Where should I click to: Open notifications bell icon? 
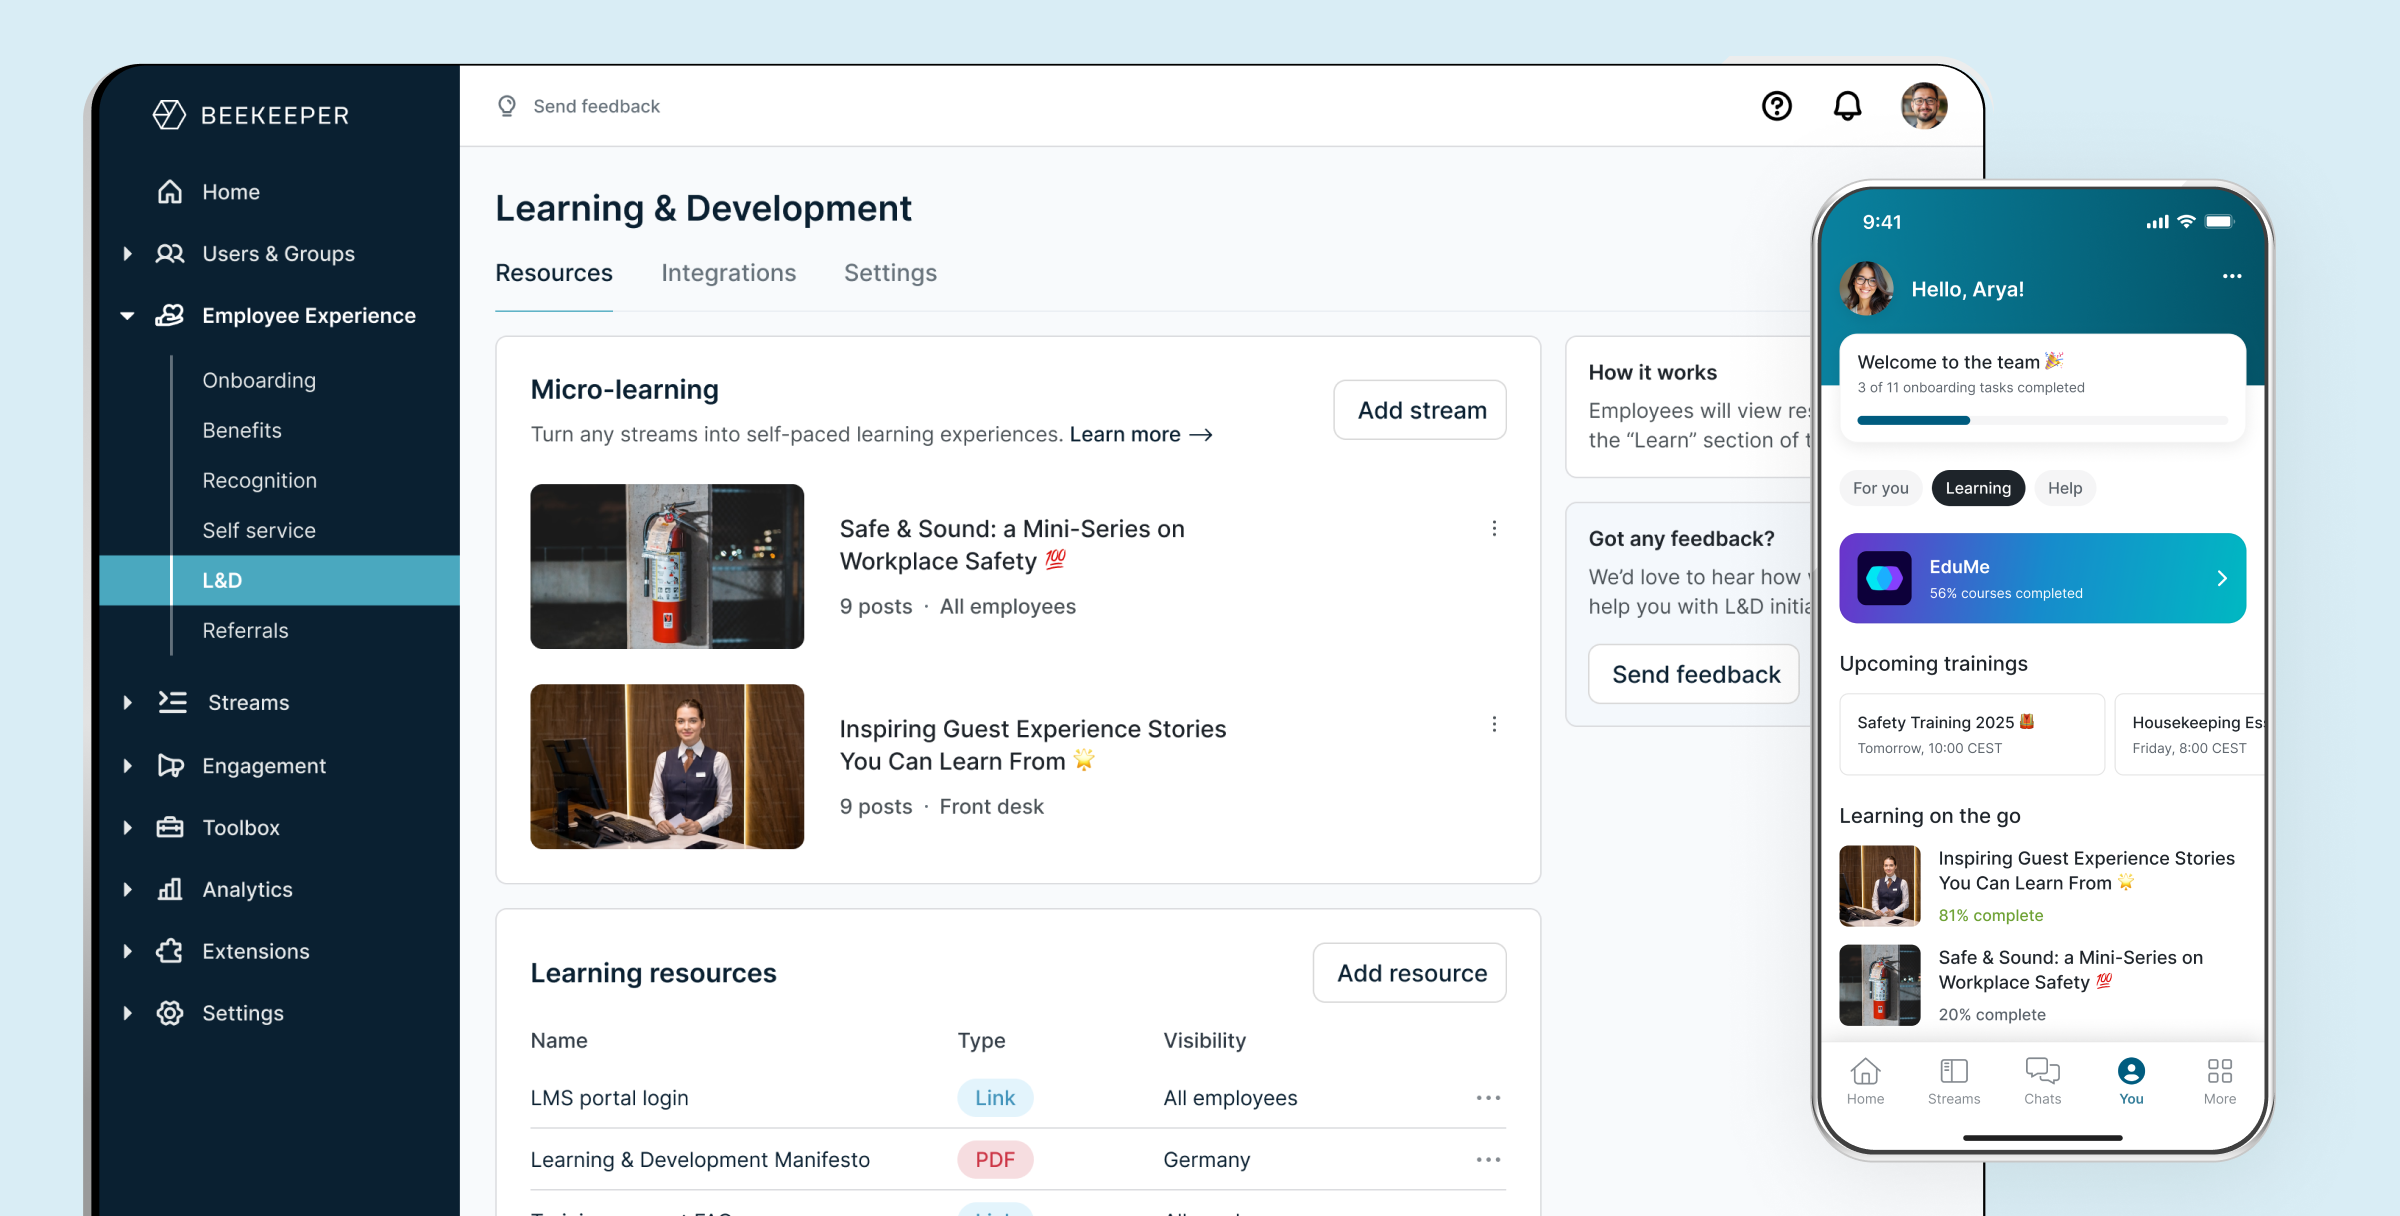(x=1847, y=106)
